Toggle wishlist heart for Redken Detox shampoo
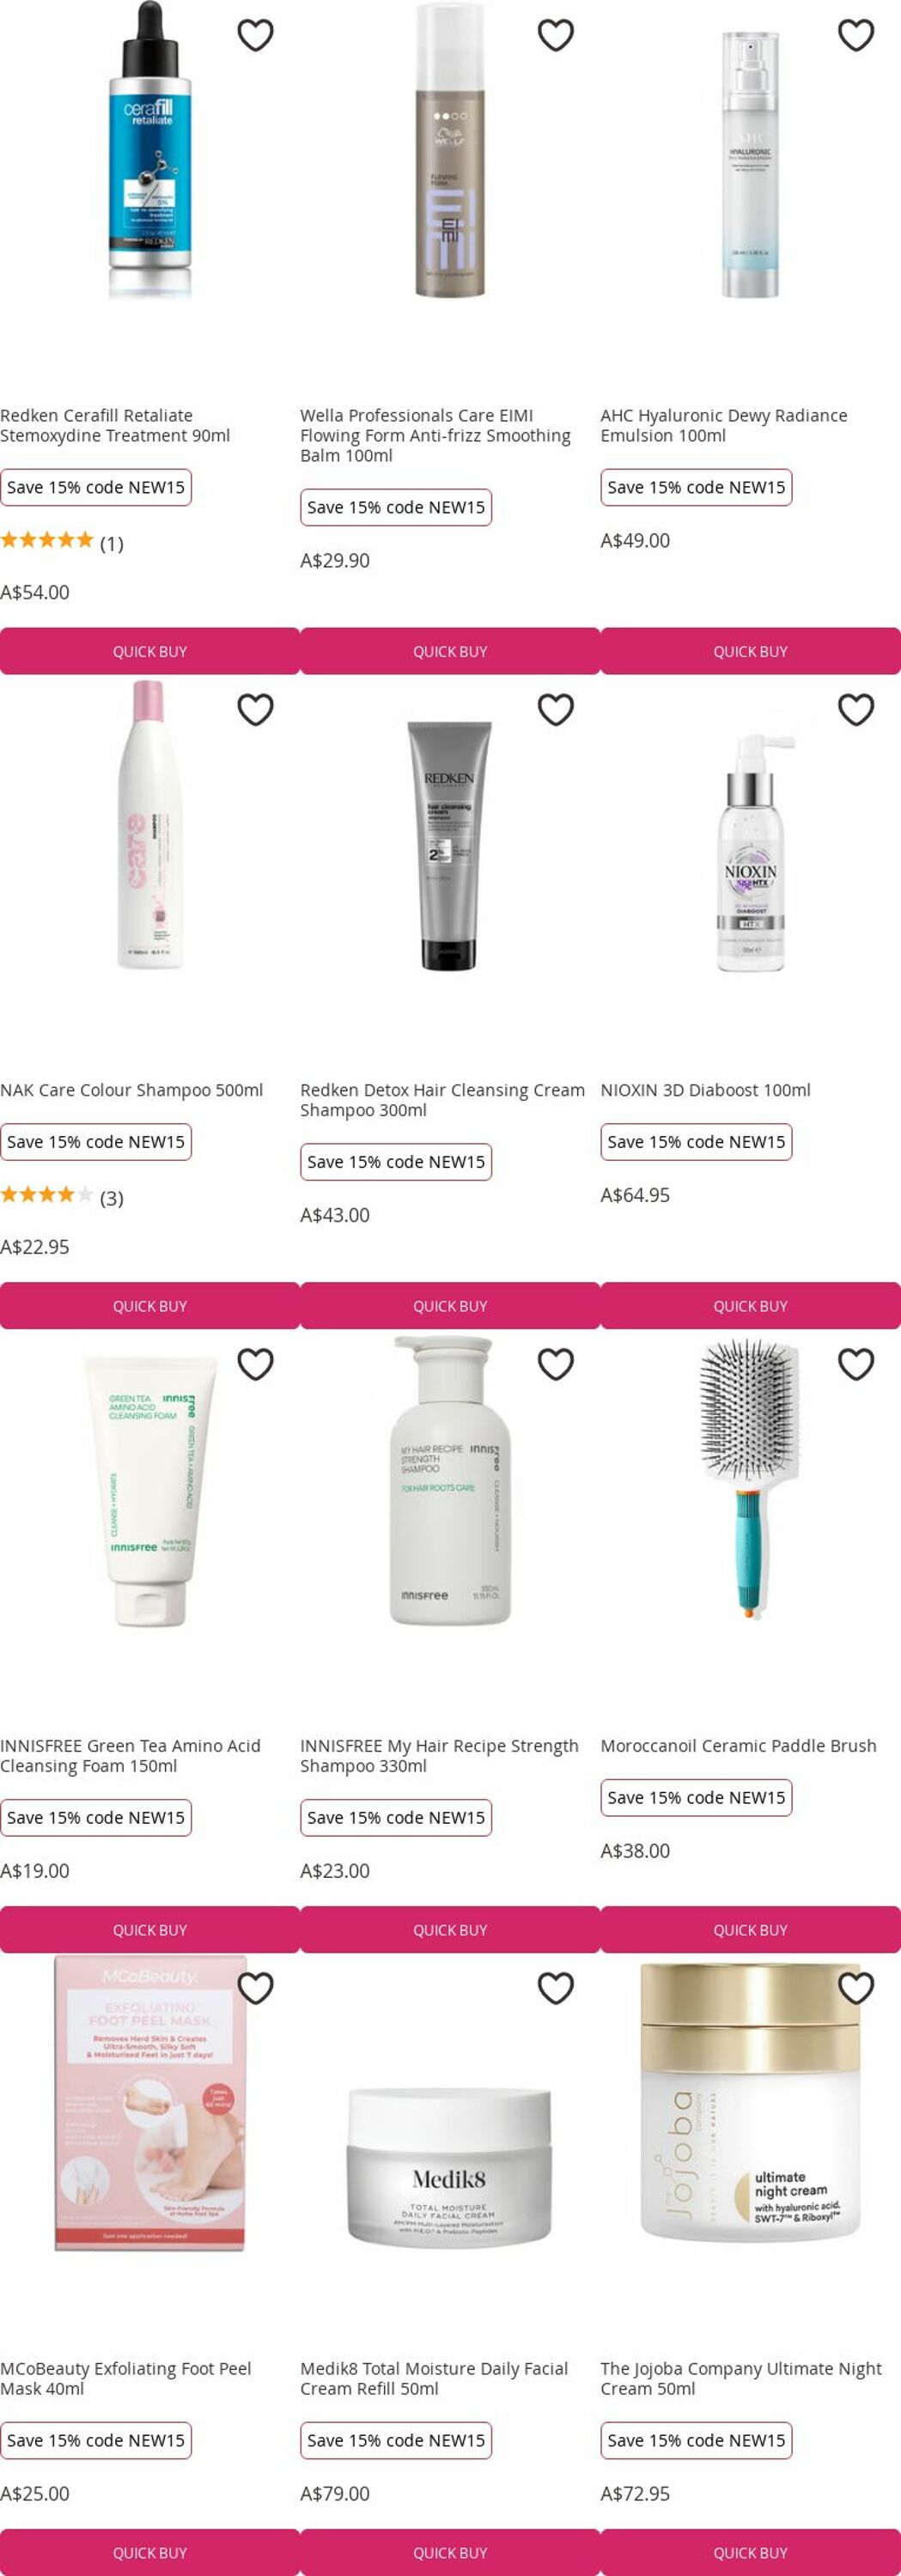The height and width of the screenshot is (2576, 901). [555, 709]
